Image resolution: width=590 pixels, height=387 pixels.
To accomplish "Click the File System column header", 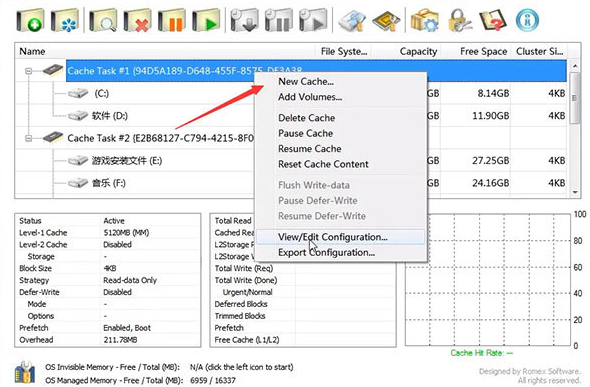I will (343, 51).
